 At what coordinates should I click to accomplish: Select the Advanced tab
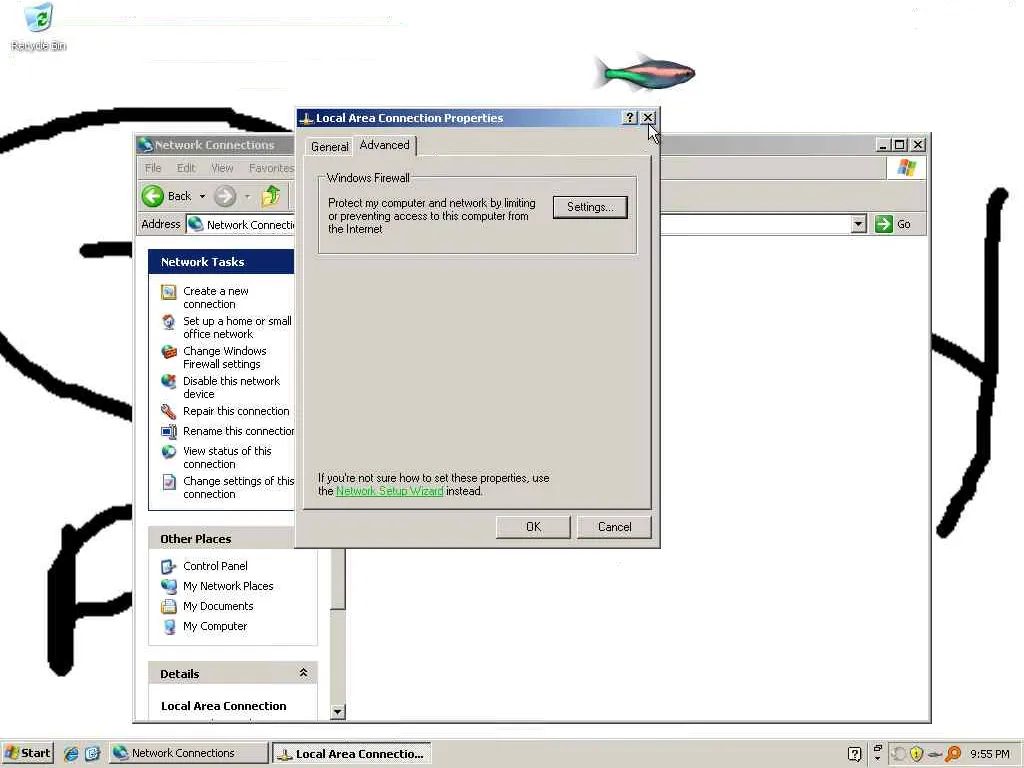point(385,145)
